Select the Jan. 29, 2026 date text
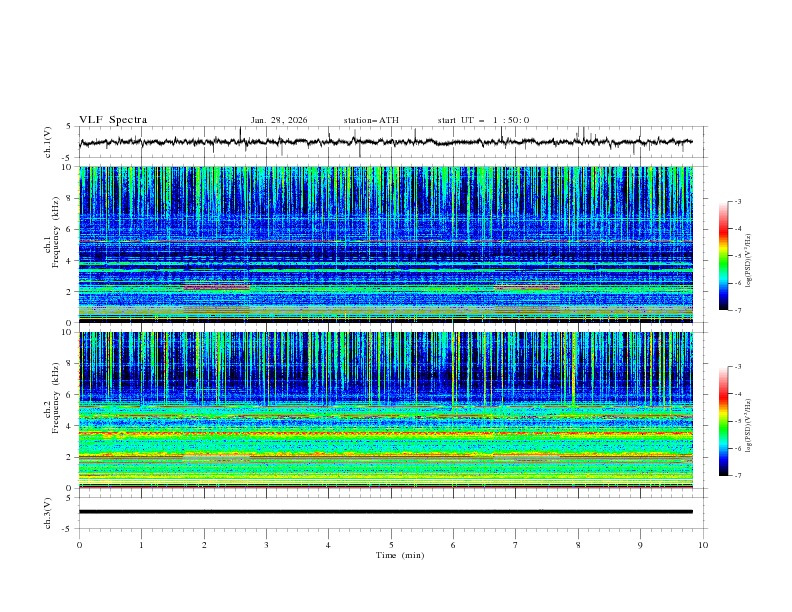792x612 pixels. click(279, 120)
